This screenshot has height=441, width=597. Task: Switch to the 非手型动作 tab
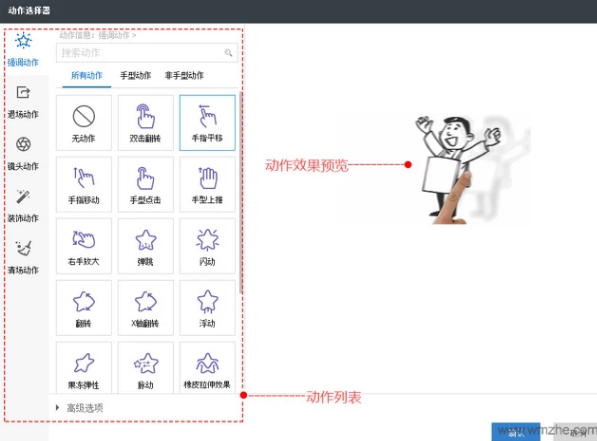184,75
